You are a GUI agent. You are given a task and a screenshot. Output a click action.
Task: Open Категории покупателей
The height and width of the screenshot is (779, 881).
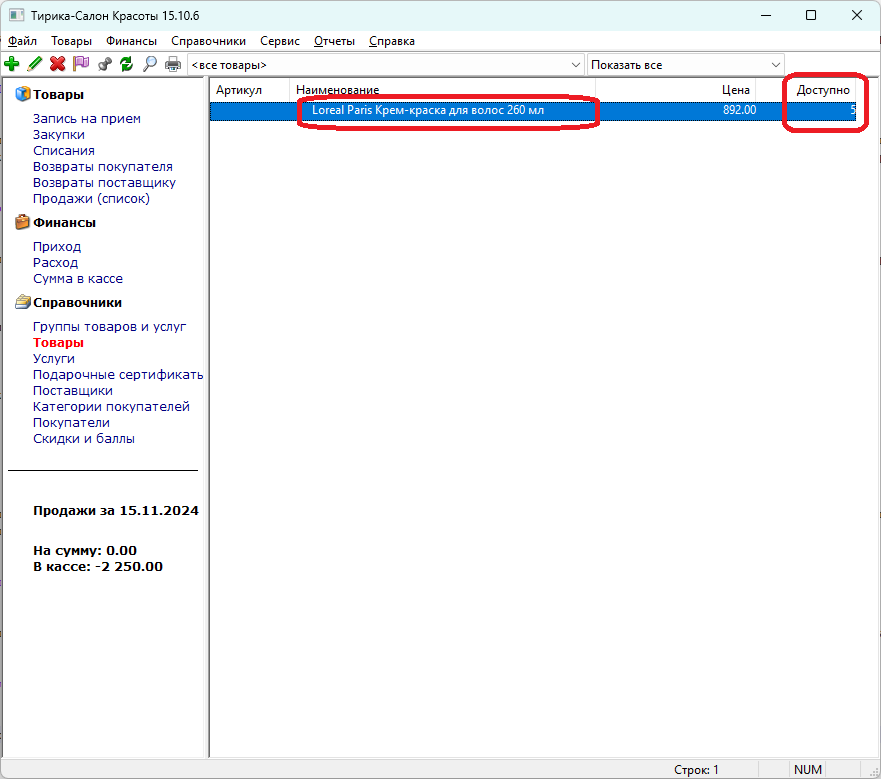(x=111, y=406)
